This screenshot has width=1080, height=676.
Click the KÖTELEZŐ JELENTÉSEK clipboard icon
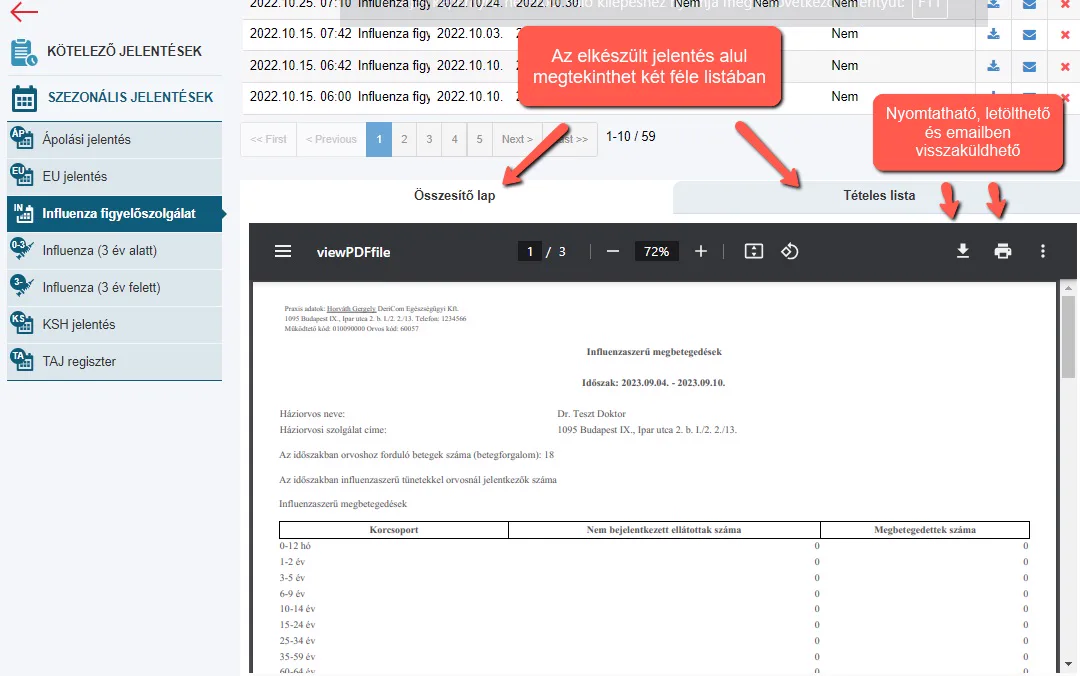click(24, 53)
